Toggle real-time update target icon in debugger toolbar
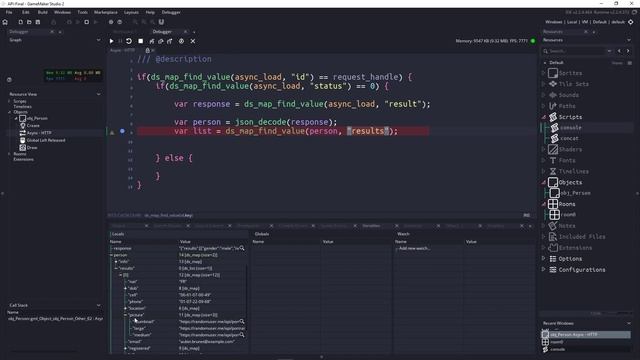Image resolution: width=640 pixels, height=360 pixels. point(181,41)
